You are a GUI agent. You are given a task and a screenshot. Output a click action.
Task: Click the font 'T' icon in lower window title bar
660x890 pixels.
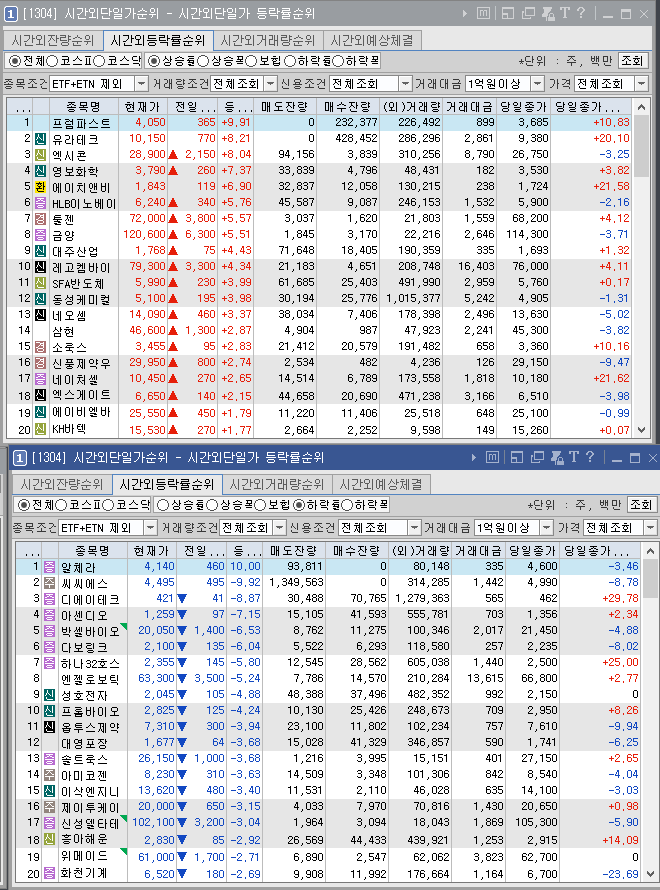coord(574,457)
